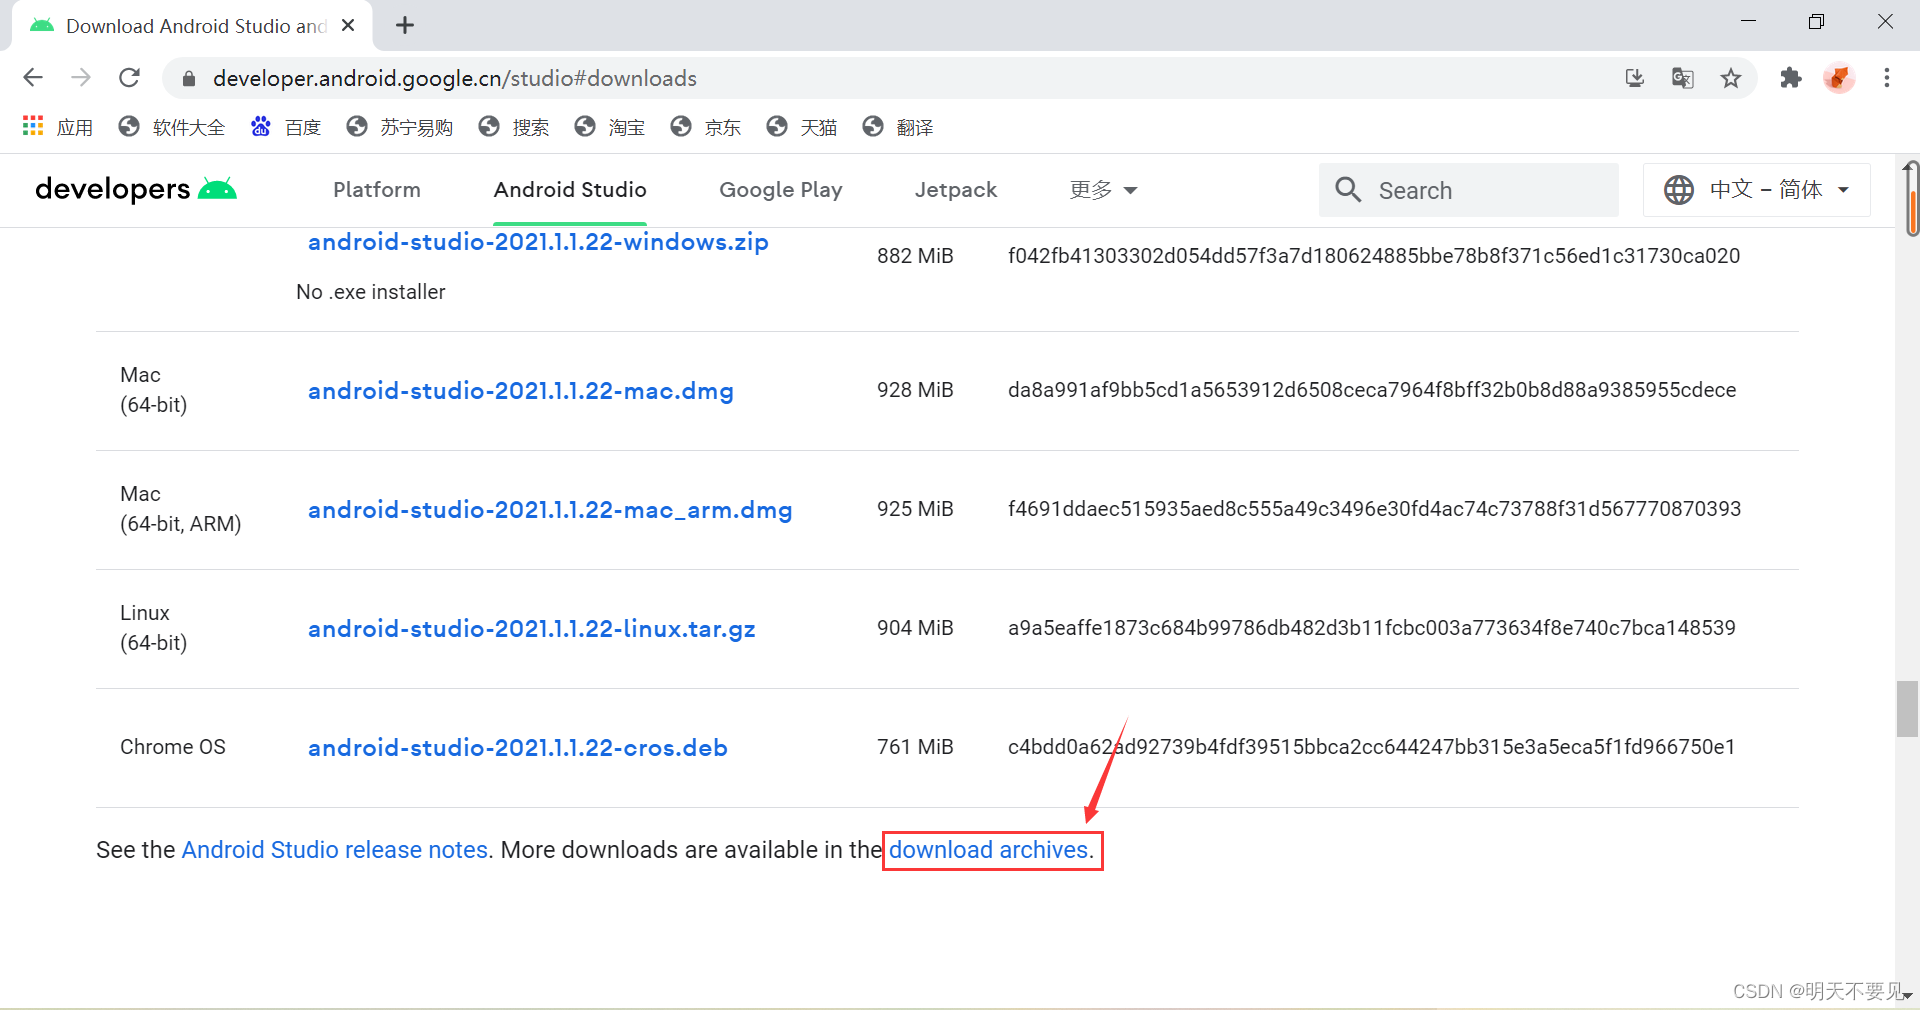Click the Search input field
The width and height of the screenshot is (1920, 1010).
click(1469, 190)
